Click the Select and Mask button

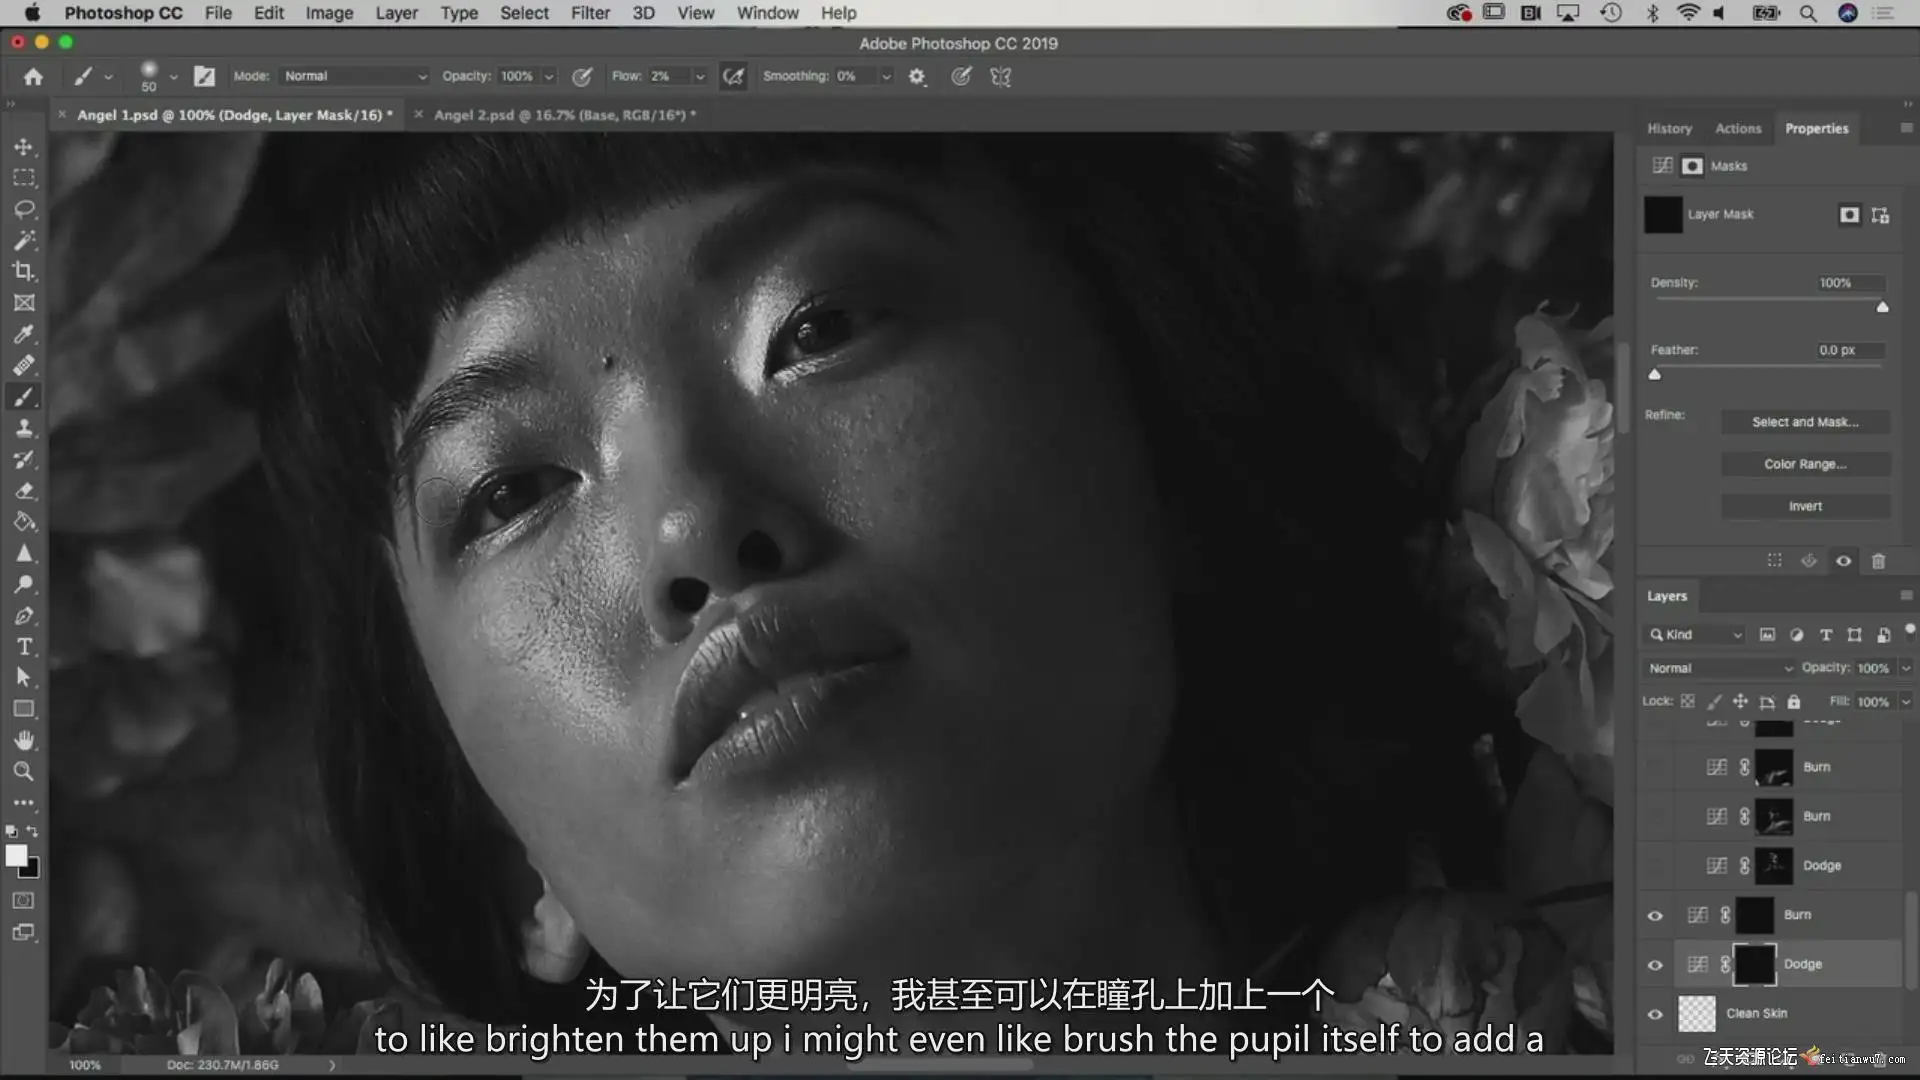(1804, 422)
